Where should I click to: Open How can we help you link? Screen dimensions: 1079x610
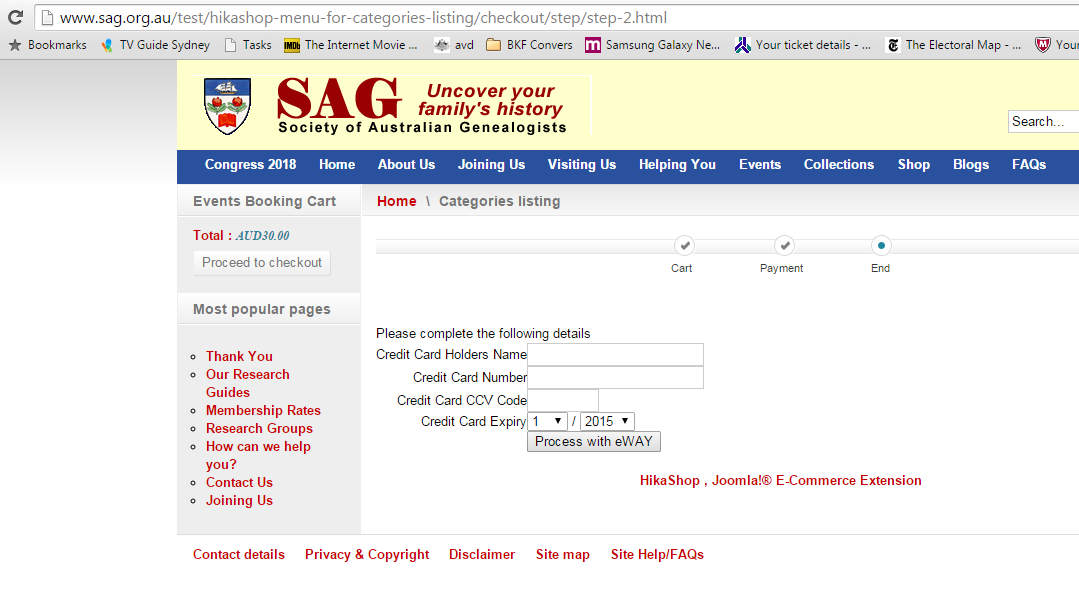pos(258,455)
